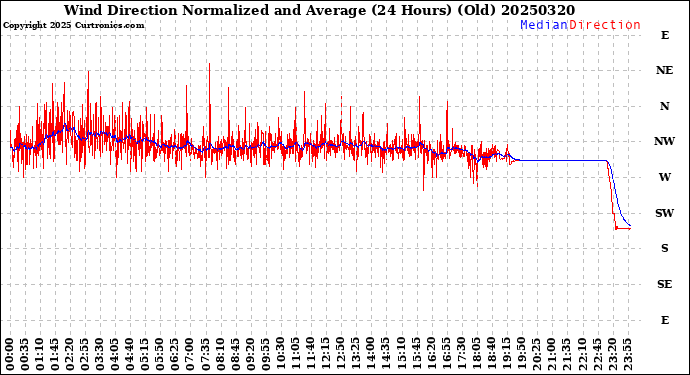
Task: Click the "21:00" time axis label
Action: tap(551, 355)
